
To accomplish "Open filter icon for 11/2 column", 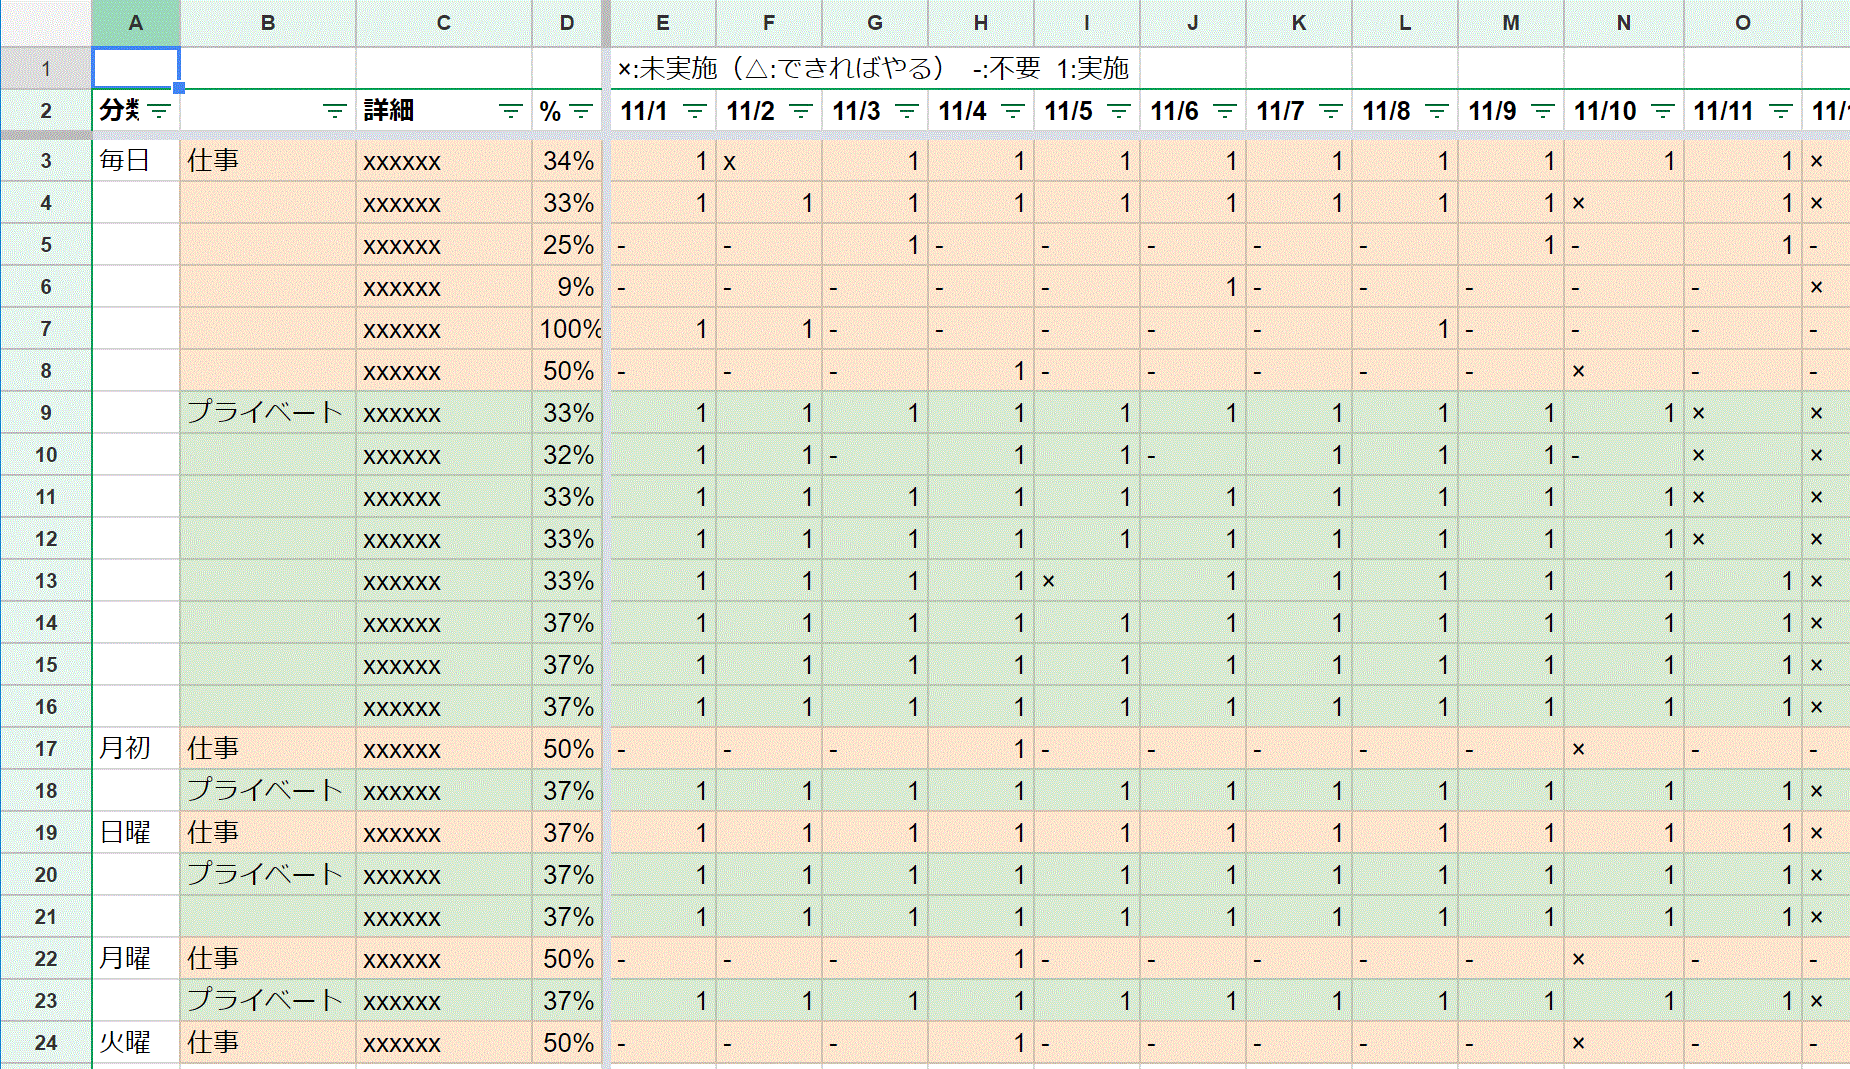I will pyautogui.click(x=801, y=111).
